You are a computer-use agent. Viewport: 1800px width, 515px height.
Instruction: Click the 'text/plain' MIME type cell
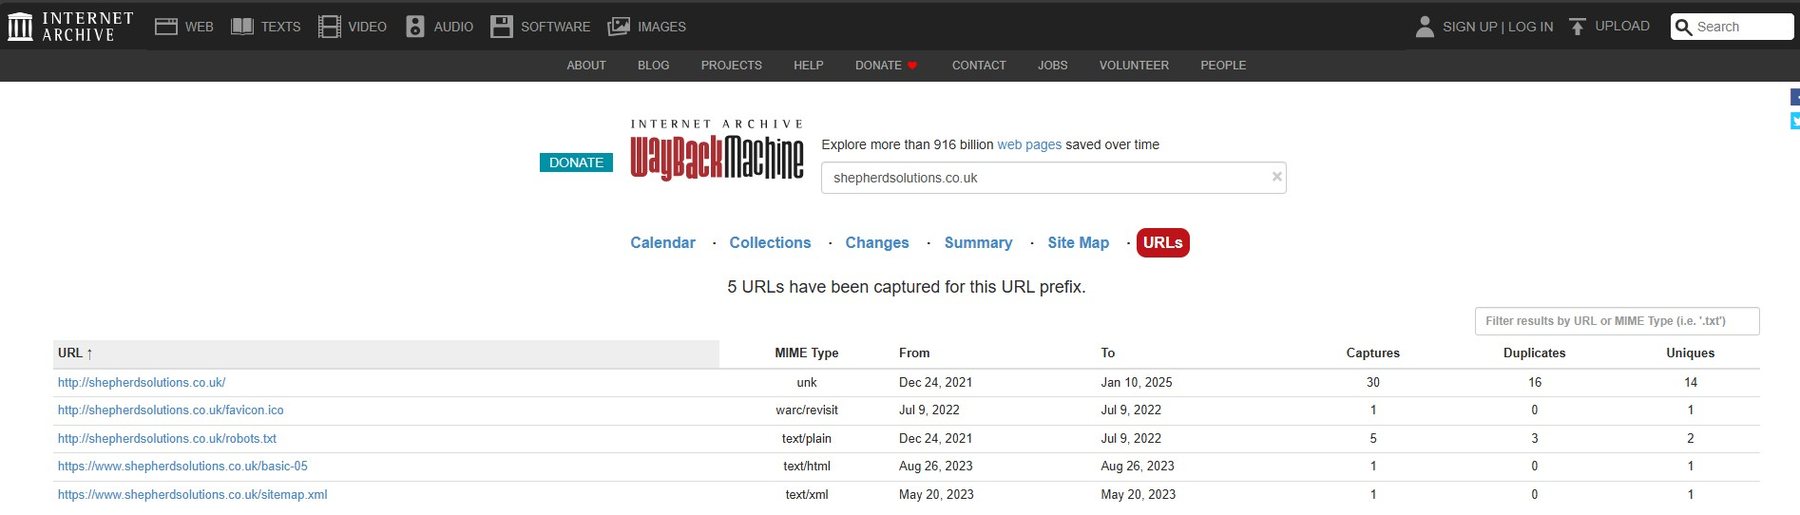point(806,438)
